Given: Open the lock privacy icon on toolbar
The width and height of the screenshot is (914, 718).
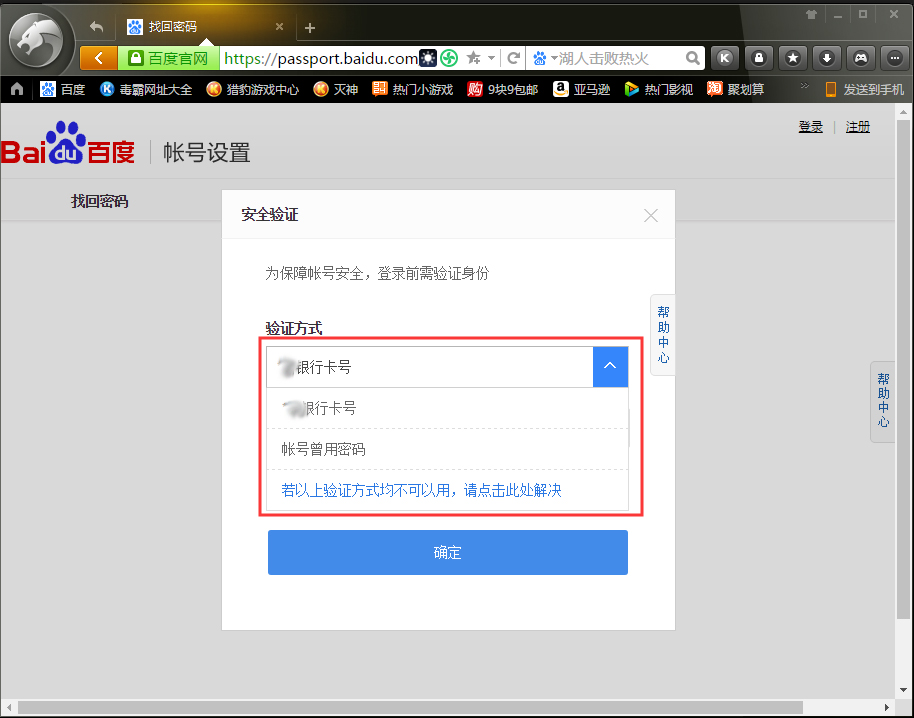Looking at the screenshot, I should (758, 58).
